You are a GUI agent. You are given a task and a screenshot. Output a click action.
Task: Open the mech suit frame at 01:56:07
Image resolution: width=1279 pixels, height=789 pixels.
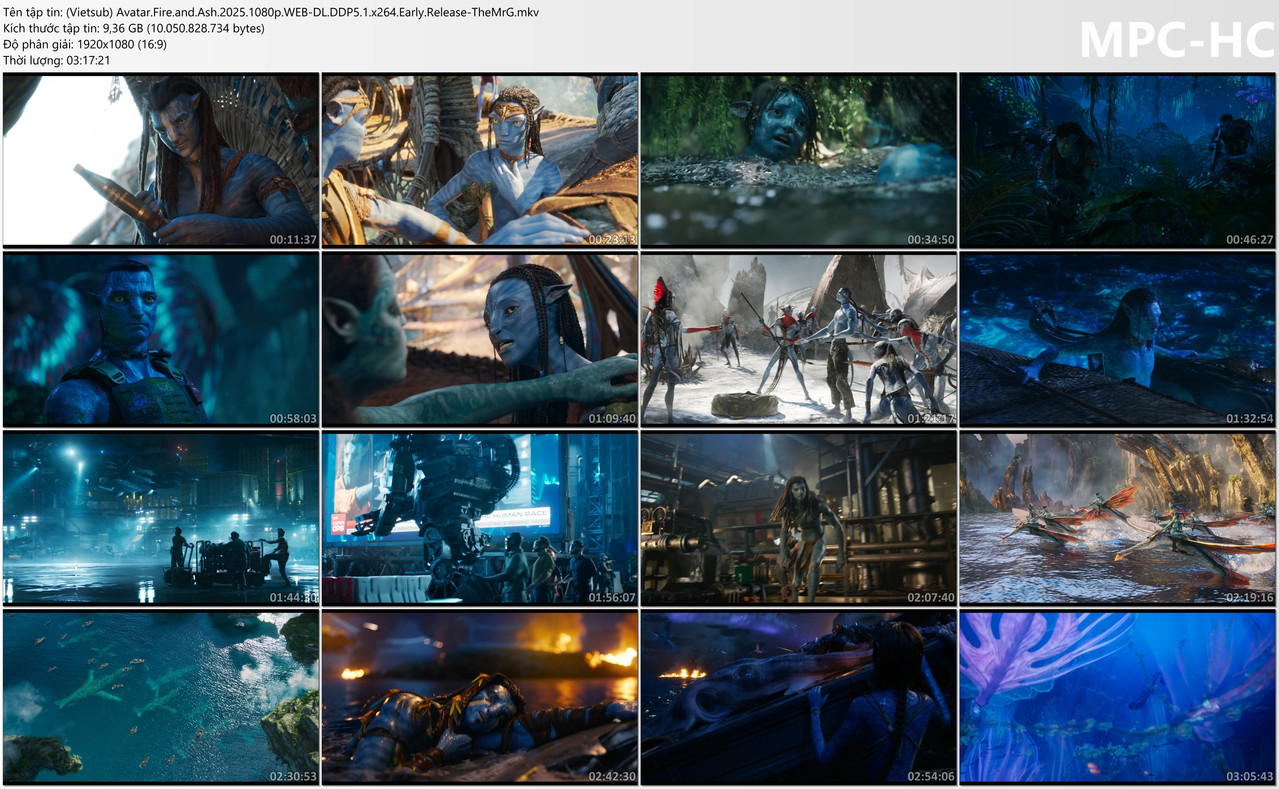[x=480, y=518]
